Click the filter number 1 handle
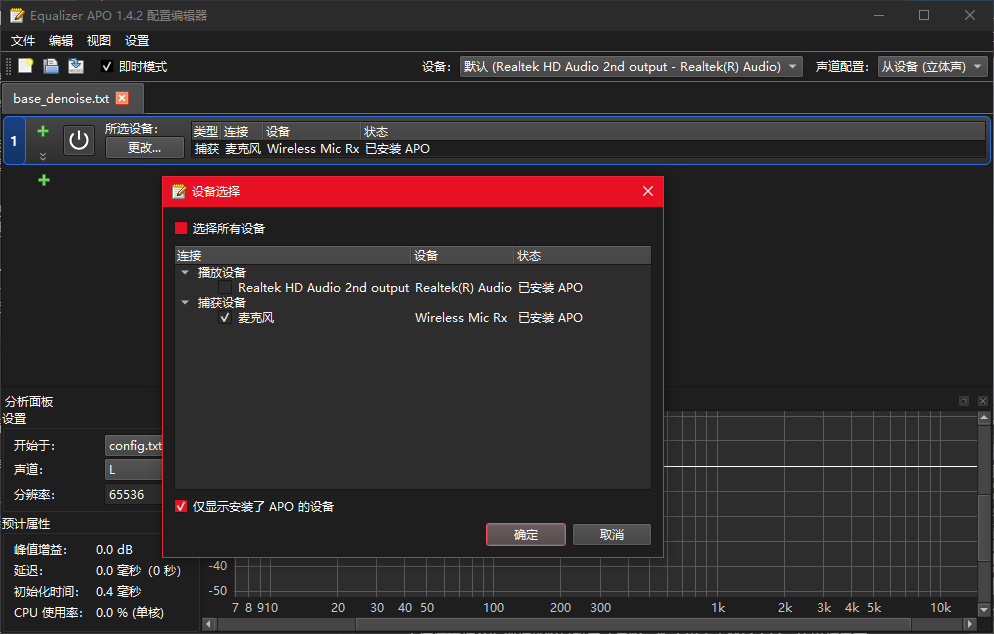994x634 pixels. click(14, 141)
